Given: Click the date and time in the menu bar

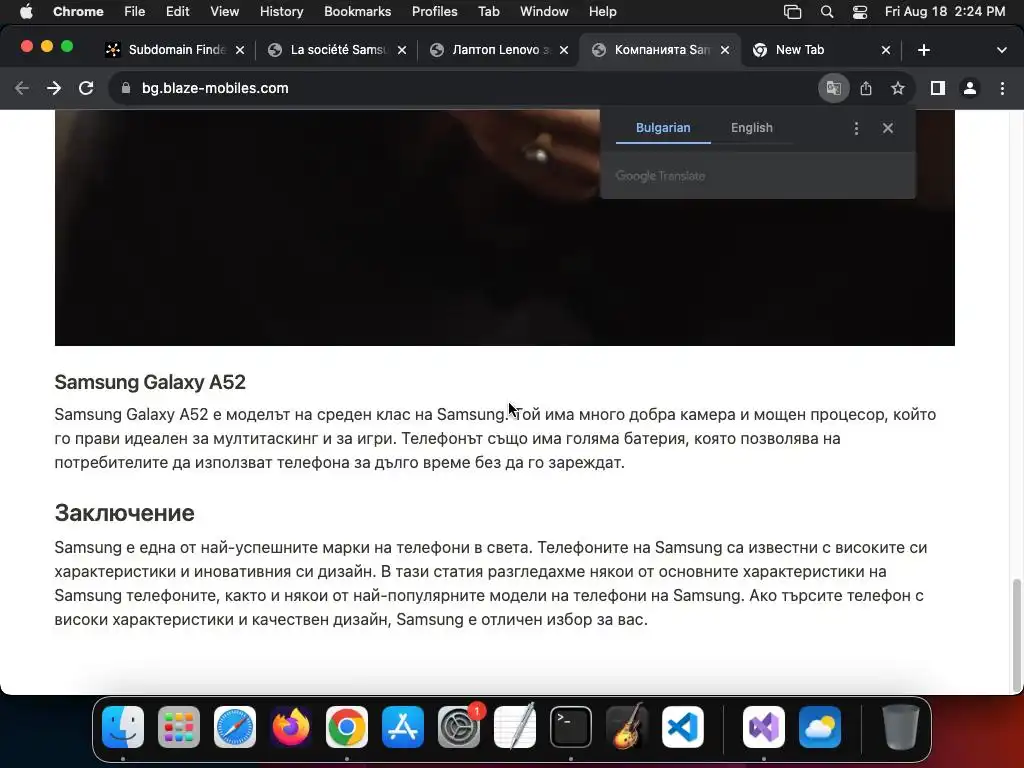Looking at the screenshot, I should 945,12.
